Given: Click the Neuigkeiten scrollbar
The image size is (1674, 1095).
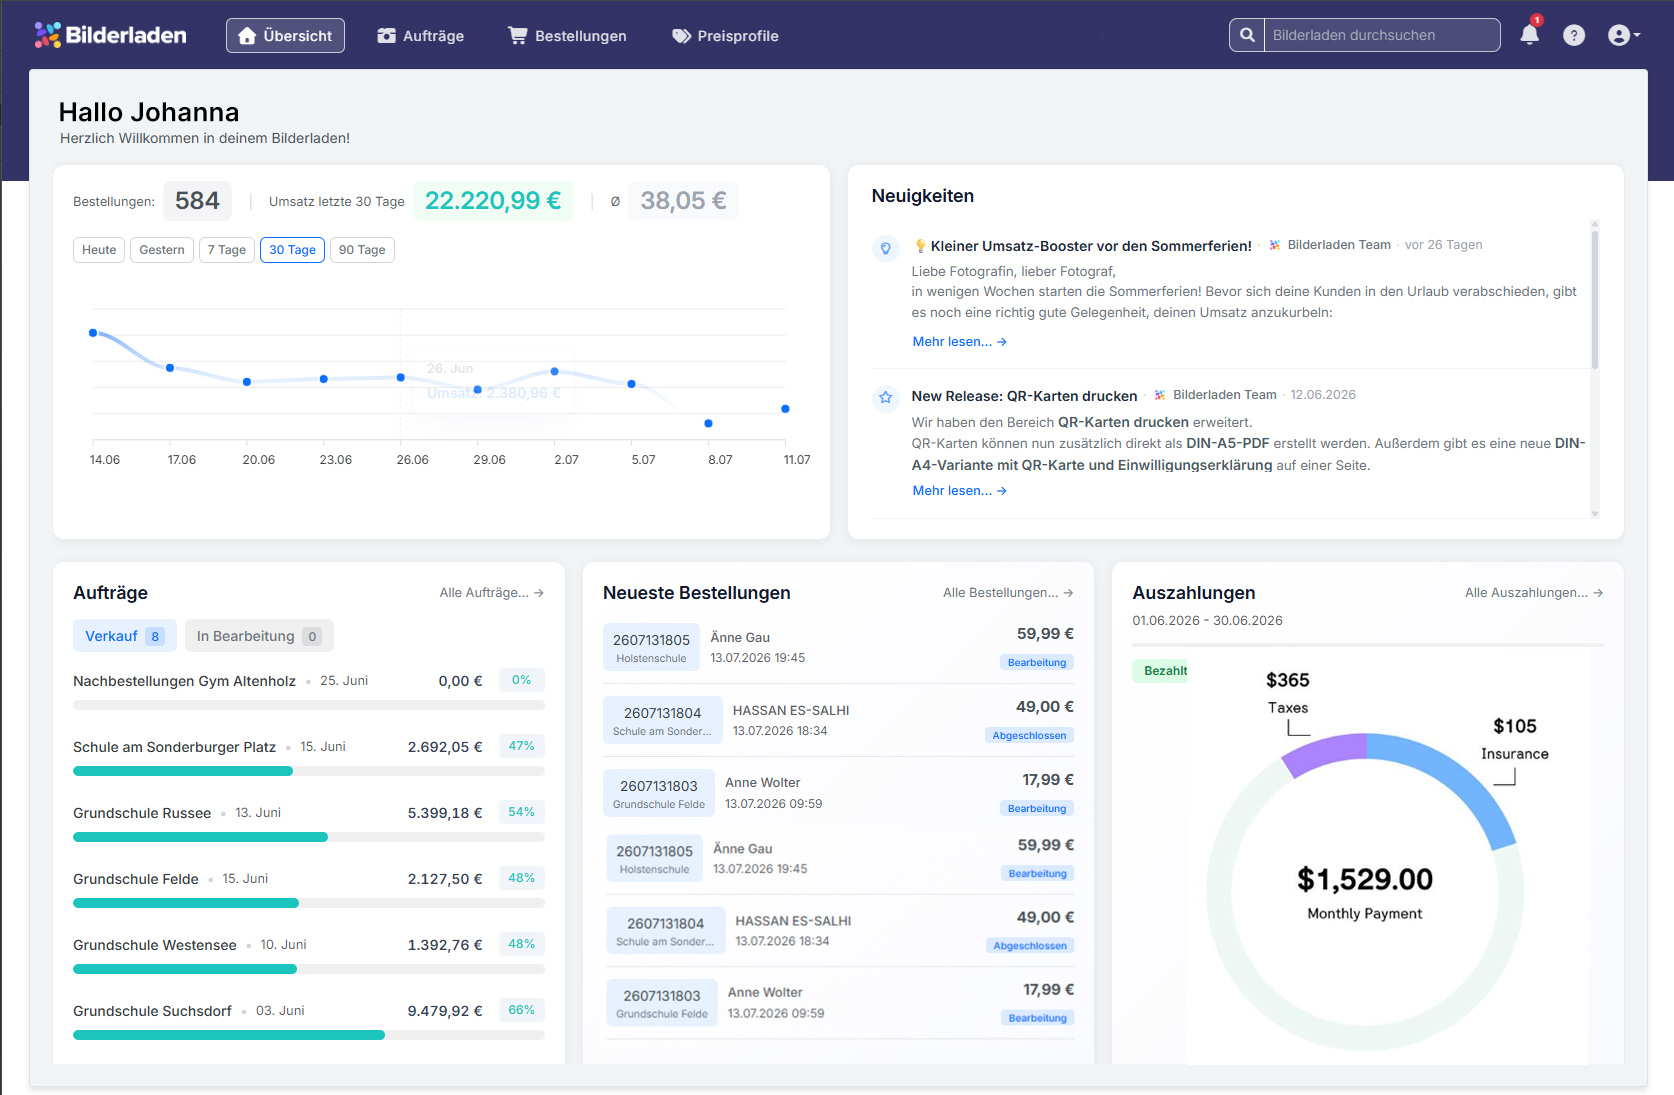Looking at the screenshot, I should click(x=1595, y=300).
